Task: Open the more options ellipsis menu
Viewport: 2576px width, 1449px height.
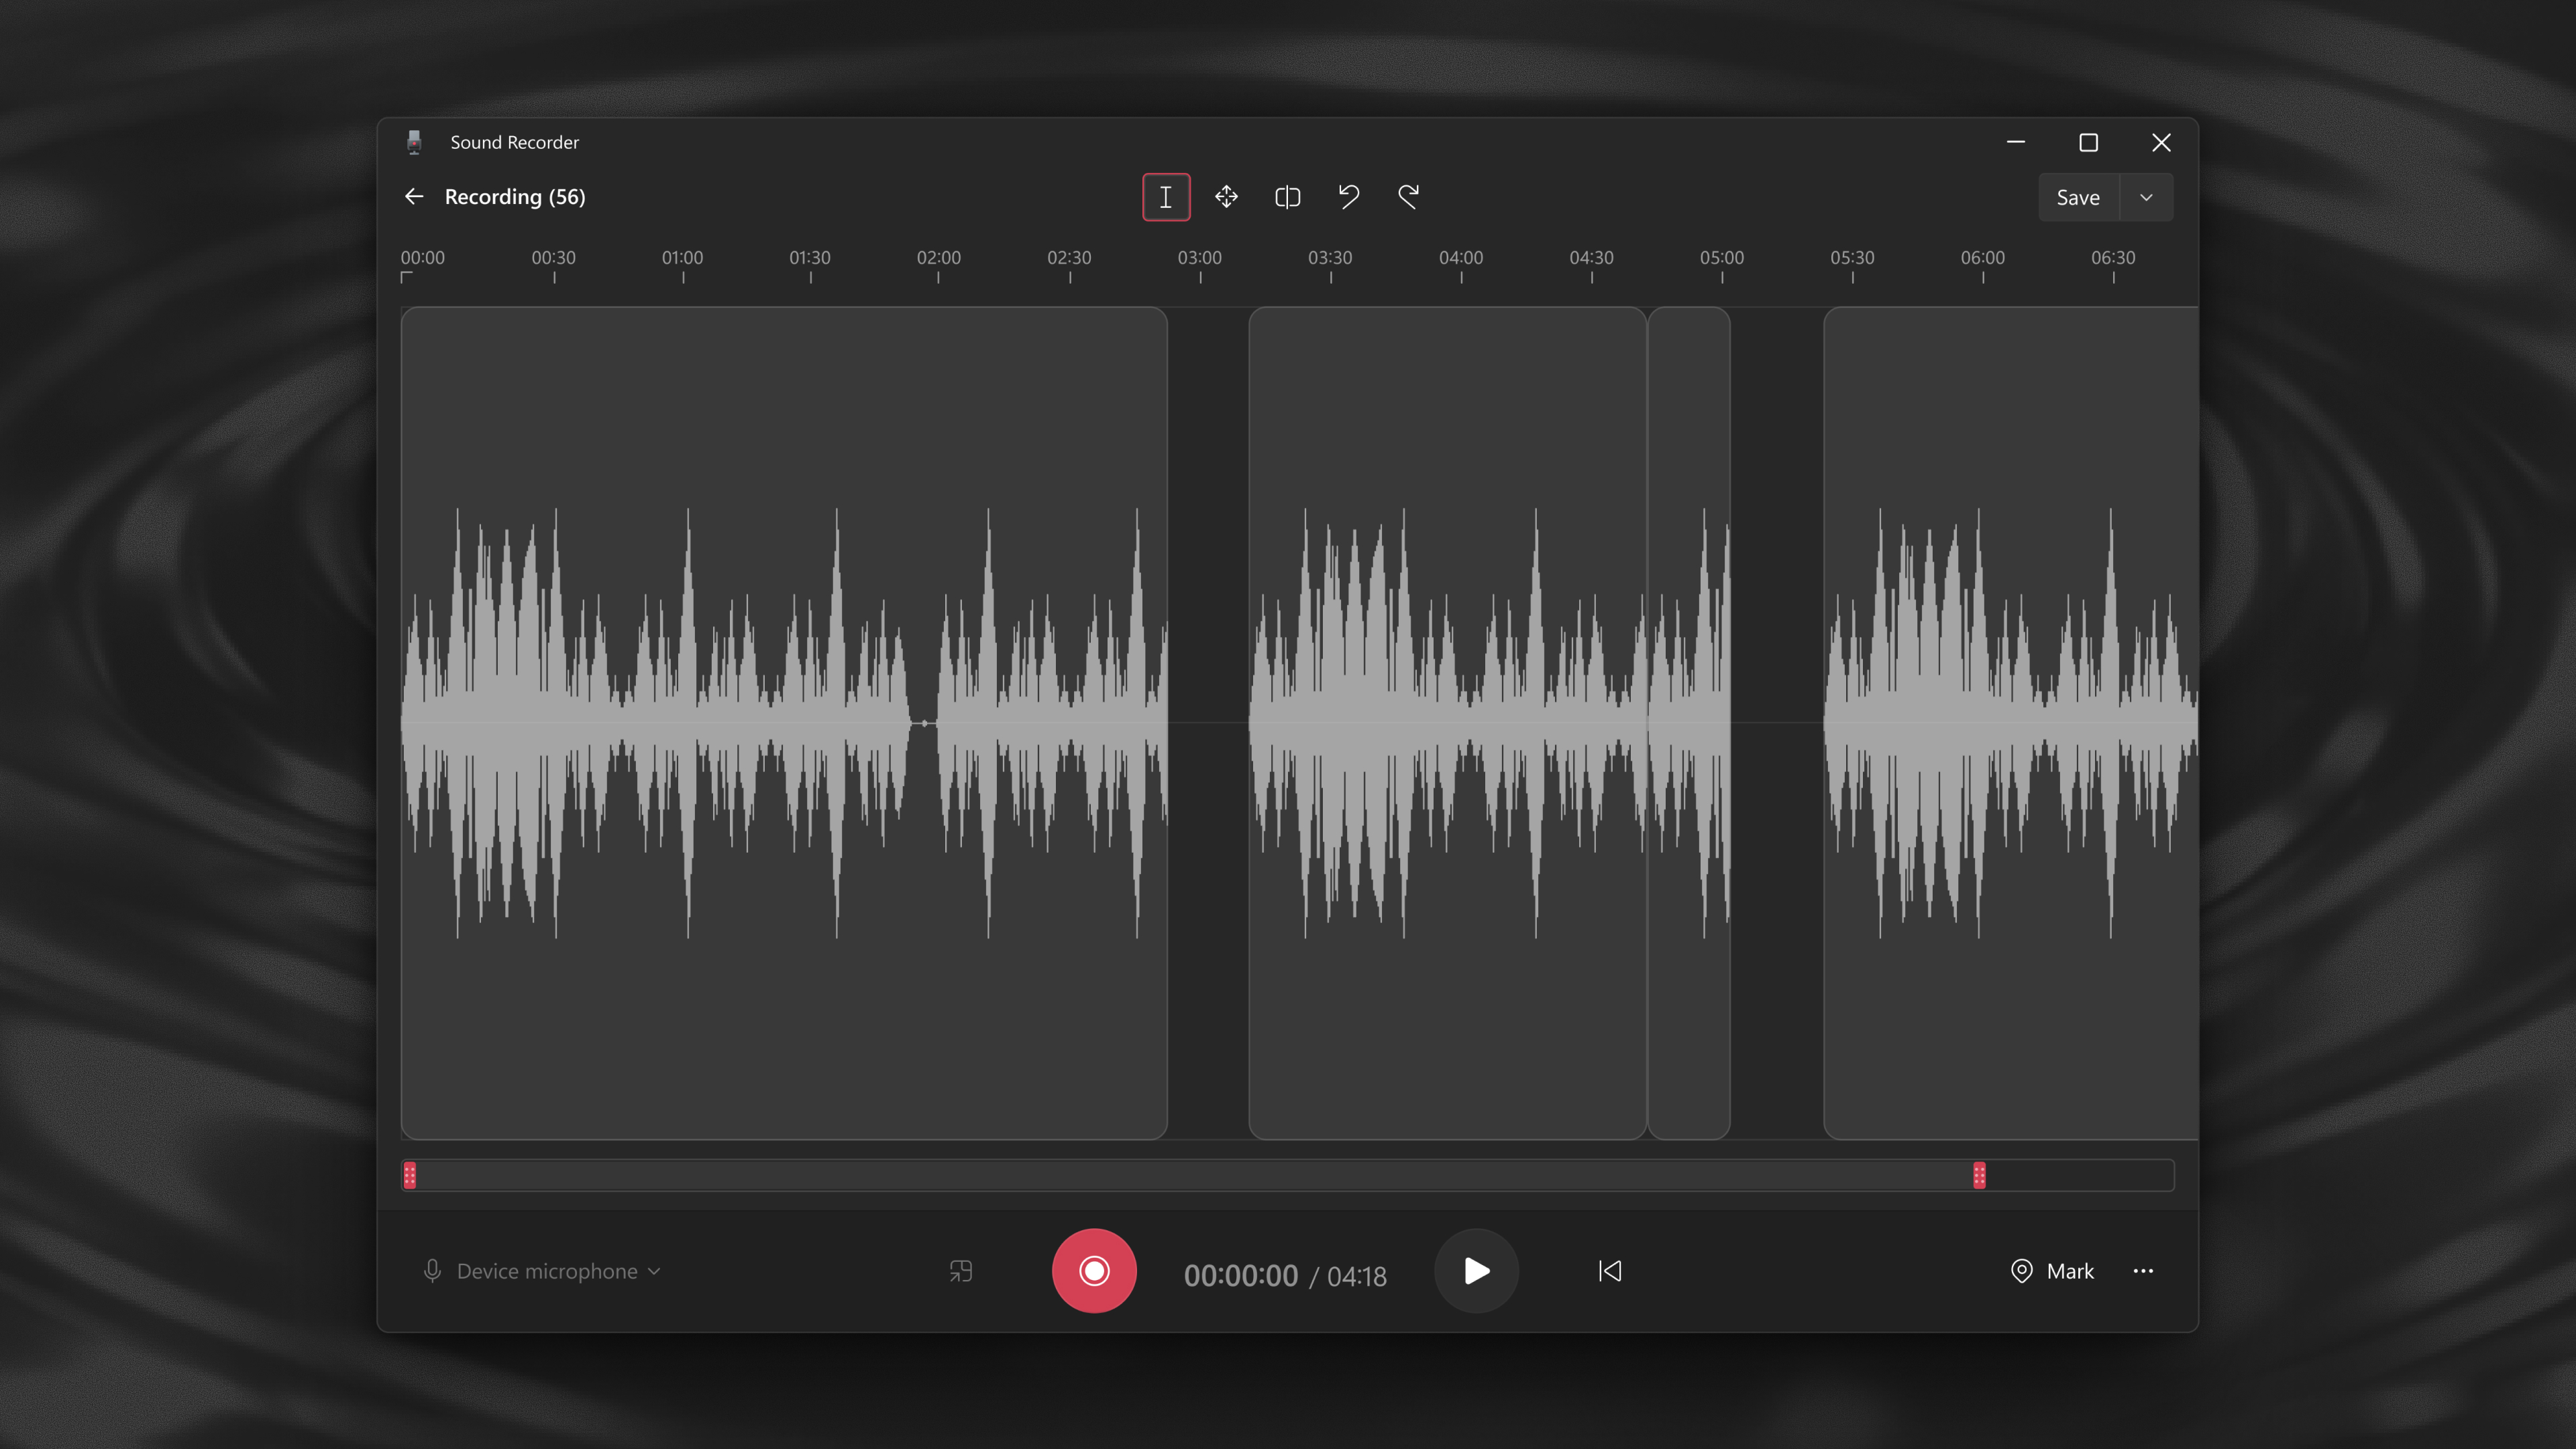Action: [x=2143, y=1271]
